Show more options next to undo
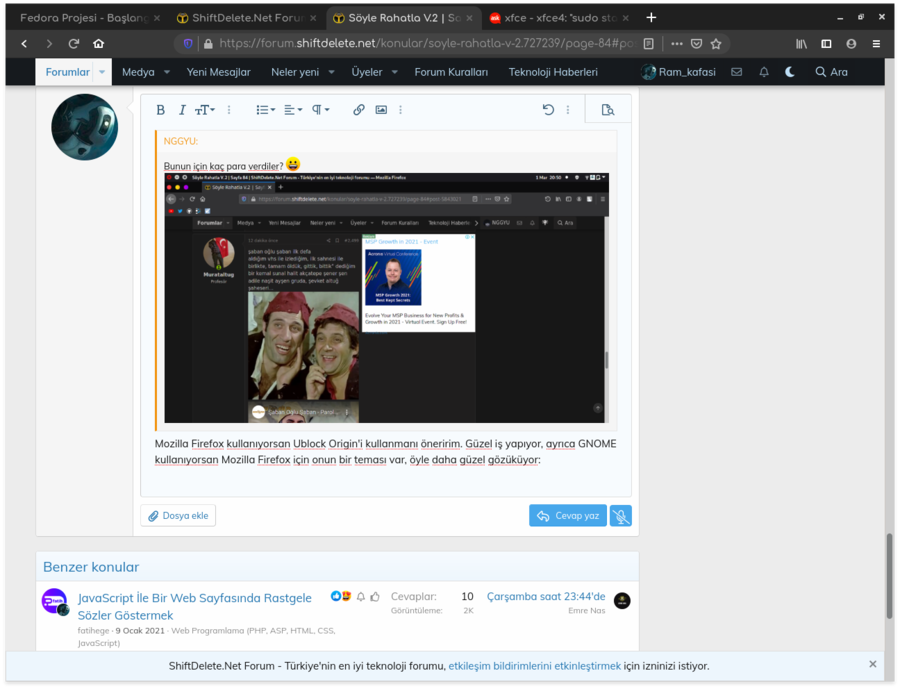Viewport: 900px width, 689px height. click(568, 110)
